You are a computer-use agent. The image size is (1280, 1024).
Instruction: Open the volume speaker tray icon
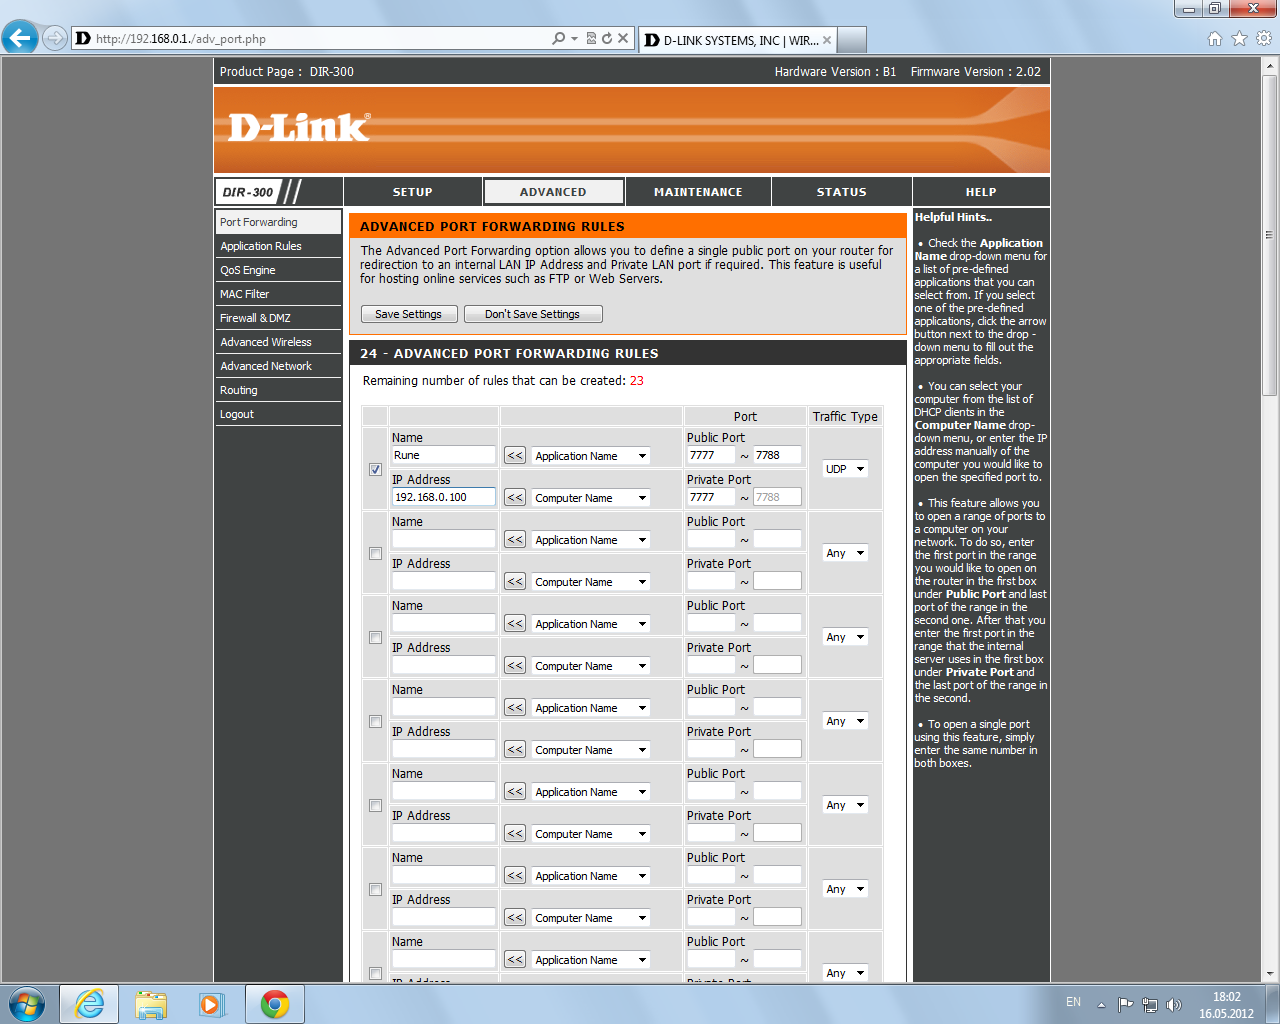(1174, 1005)
